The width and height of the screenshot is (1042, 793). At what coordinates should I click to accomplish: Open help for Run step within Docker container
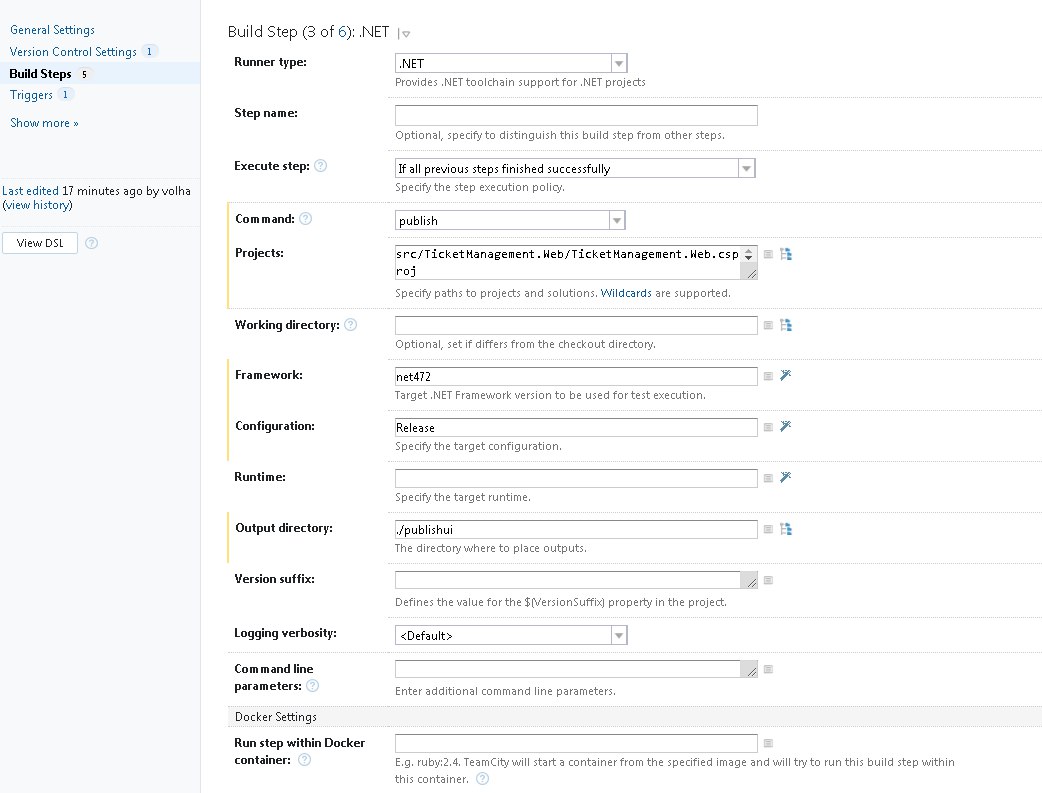click(304, 760)
